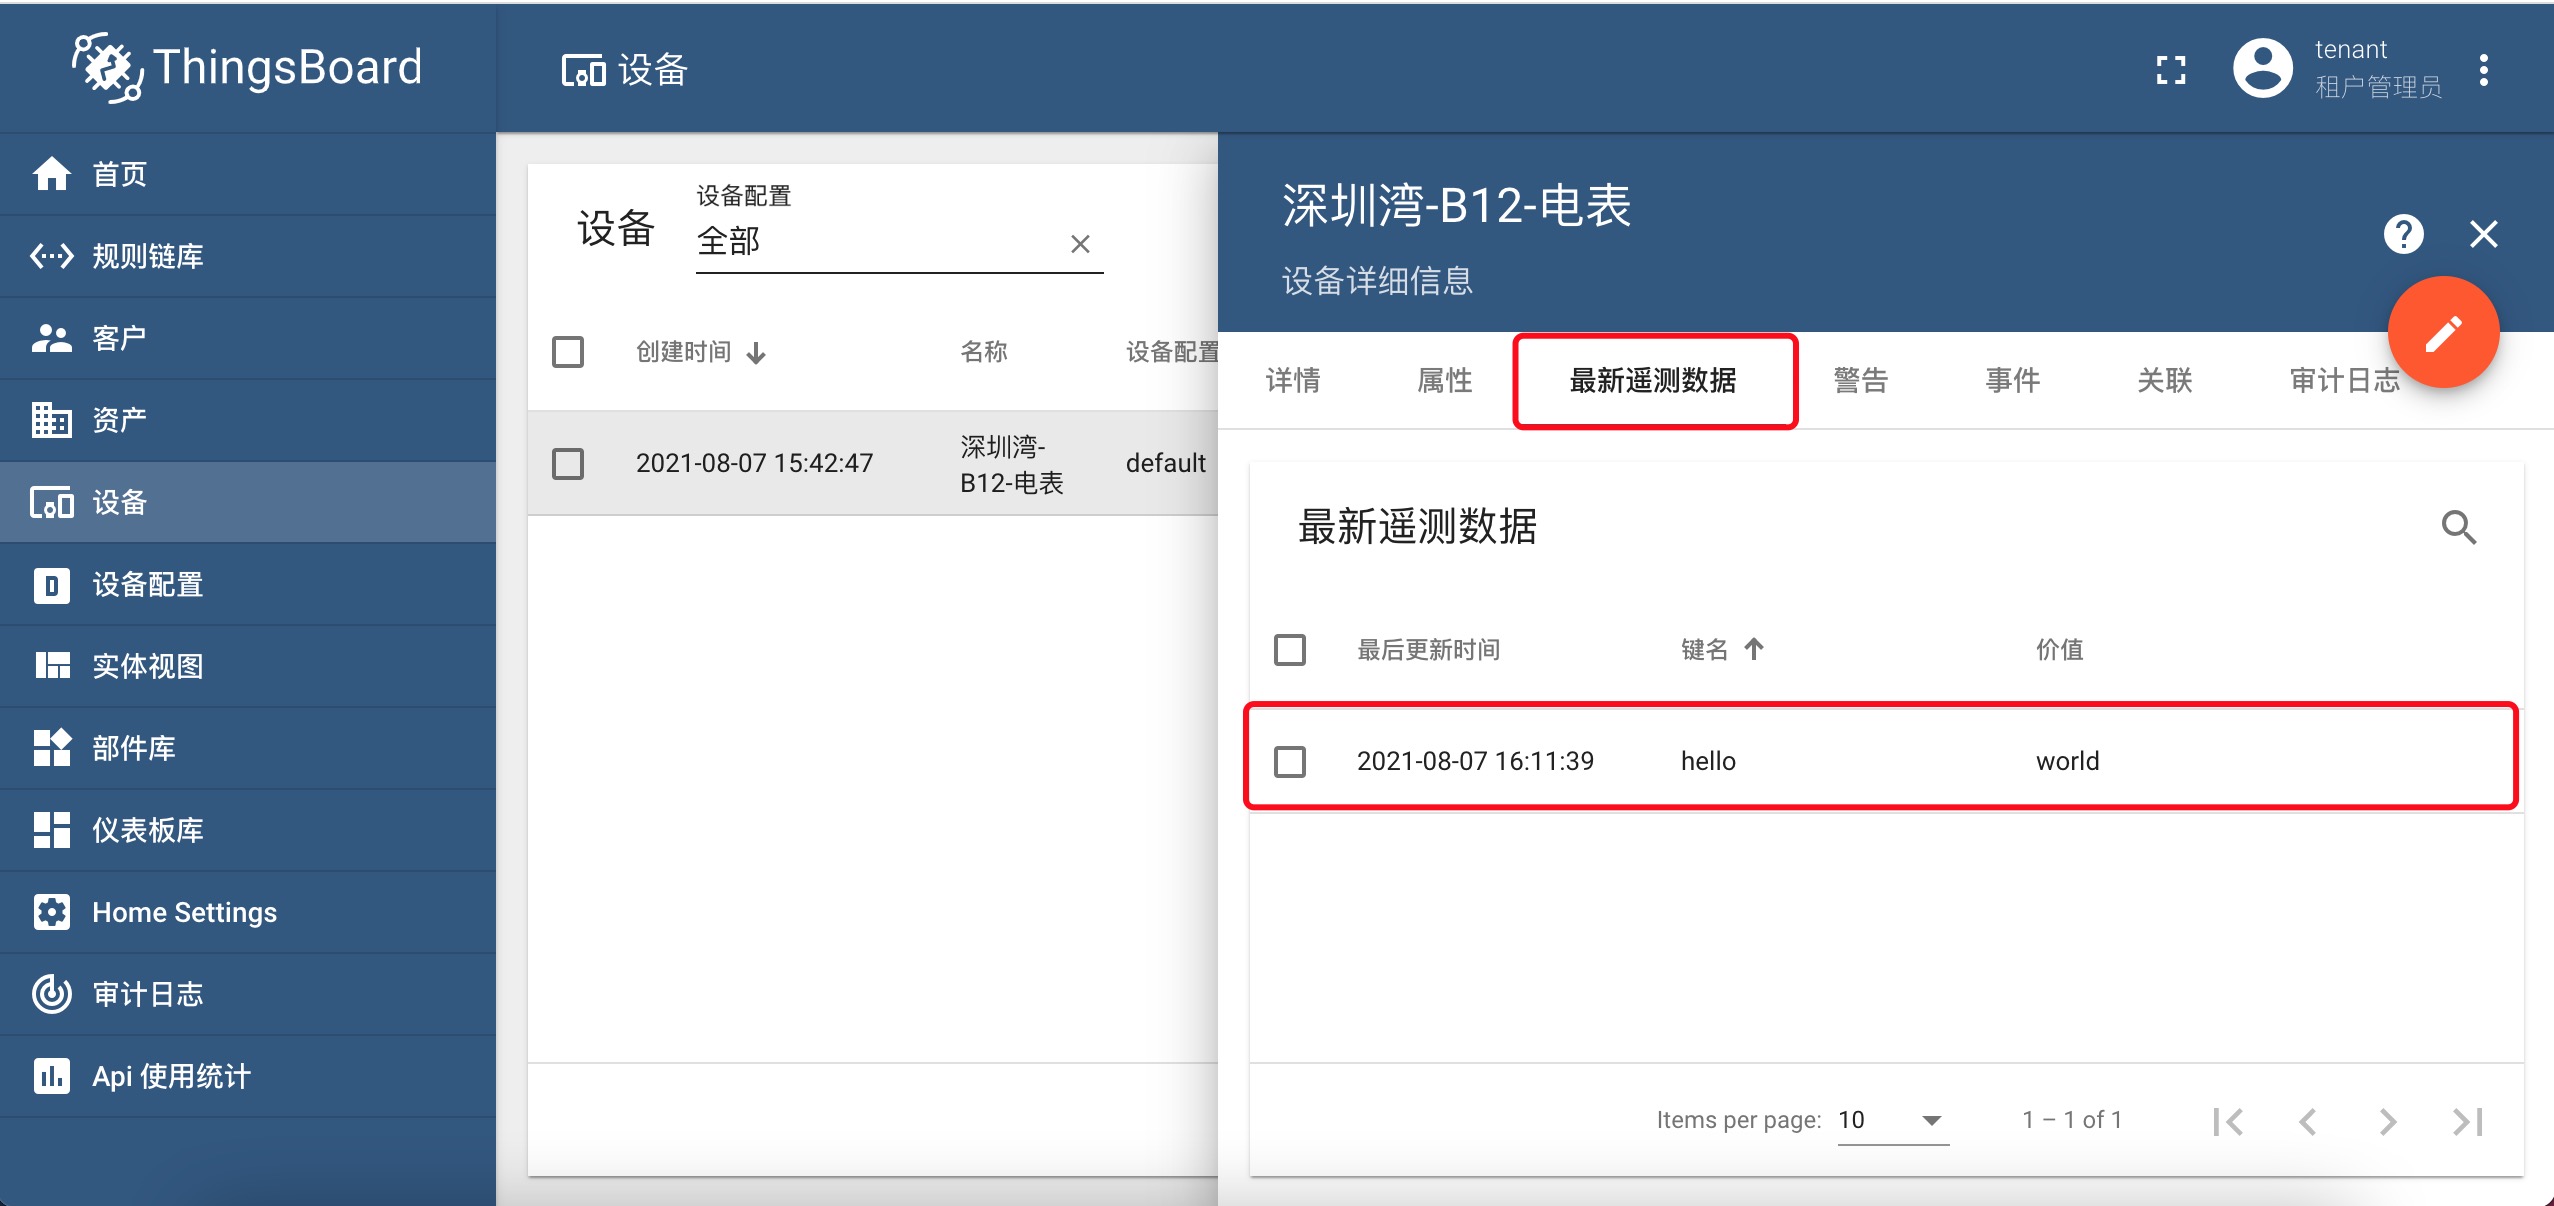Switch to 属性 tab

[1445, 380]
